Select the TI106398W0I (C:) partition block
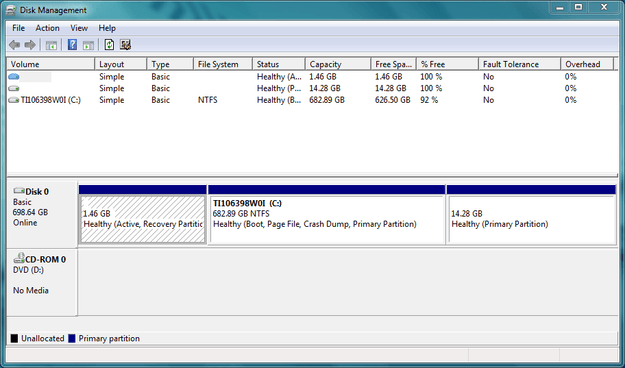The image size is (625, 368). tap(326, 219)
